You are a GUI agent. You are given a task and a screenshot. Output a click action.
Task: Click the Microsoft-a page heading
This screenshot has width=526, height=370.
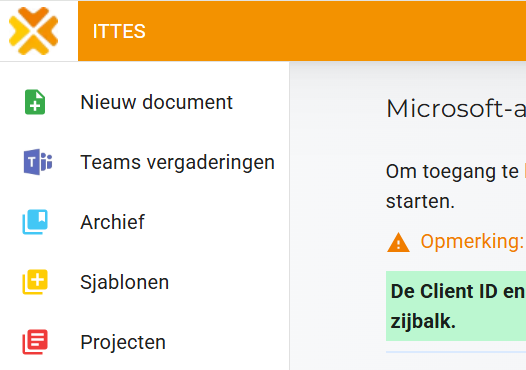[456, 109]
